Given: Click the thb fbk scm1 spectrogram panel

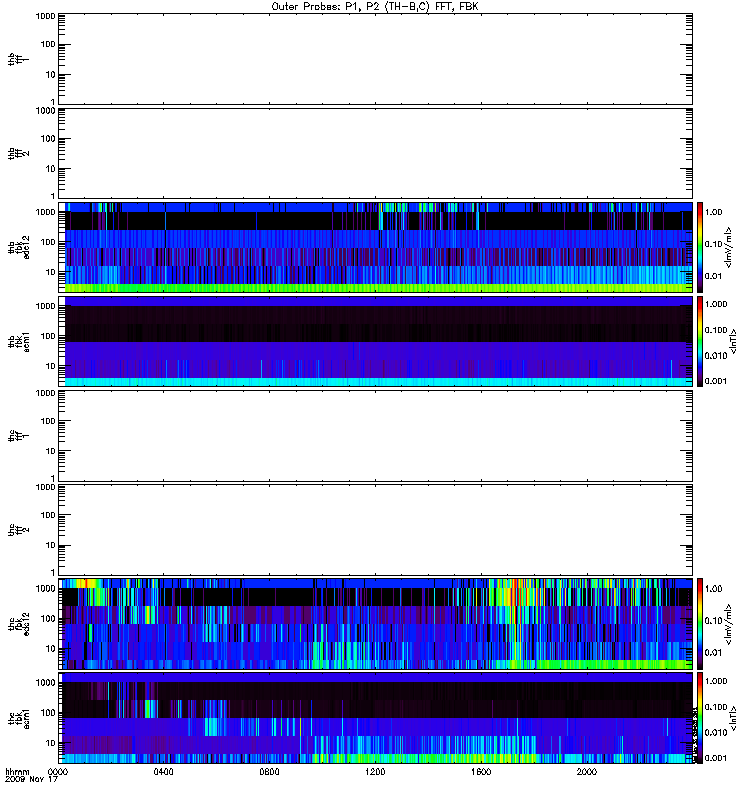Looking at the screenshot, I should point(375,341).
